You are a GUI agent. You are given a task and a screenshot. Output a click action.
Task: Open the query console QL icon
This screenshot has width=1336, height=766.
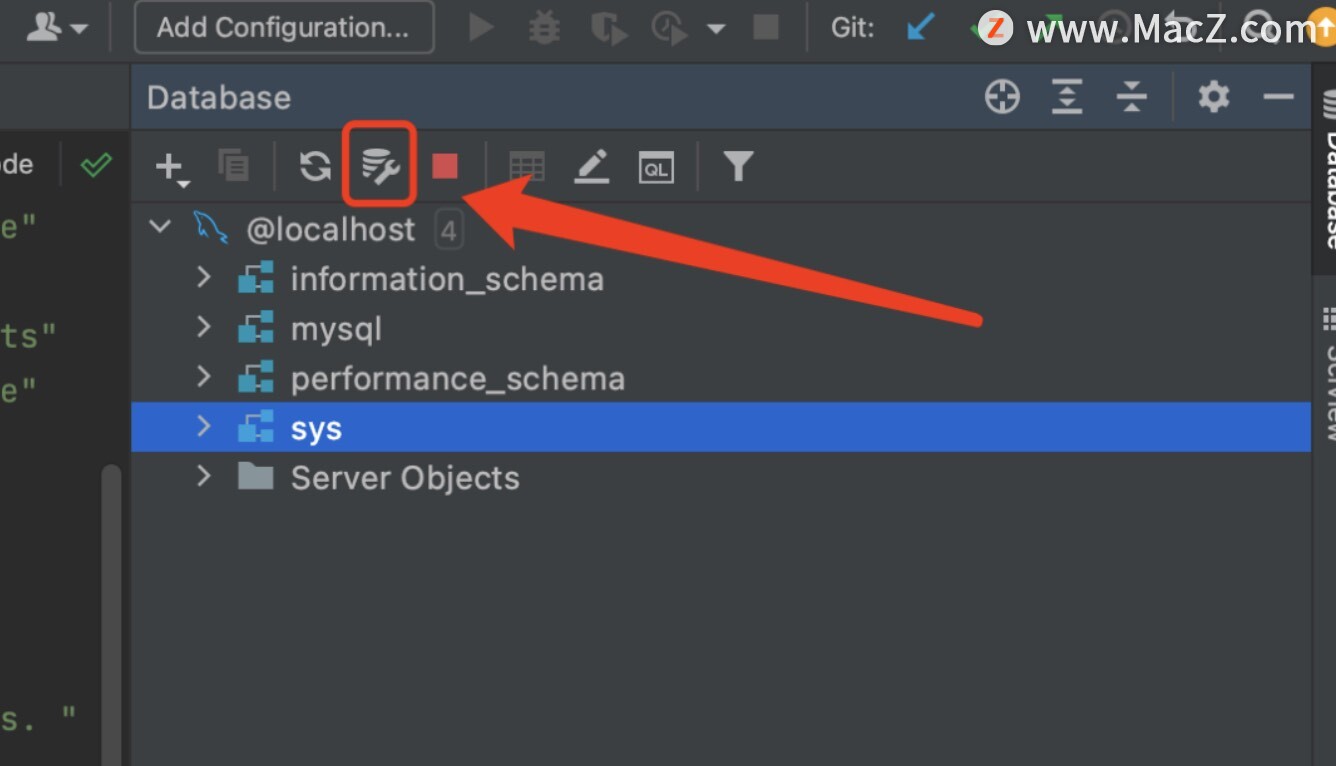pyautogui.click(x=656, y=167)
